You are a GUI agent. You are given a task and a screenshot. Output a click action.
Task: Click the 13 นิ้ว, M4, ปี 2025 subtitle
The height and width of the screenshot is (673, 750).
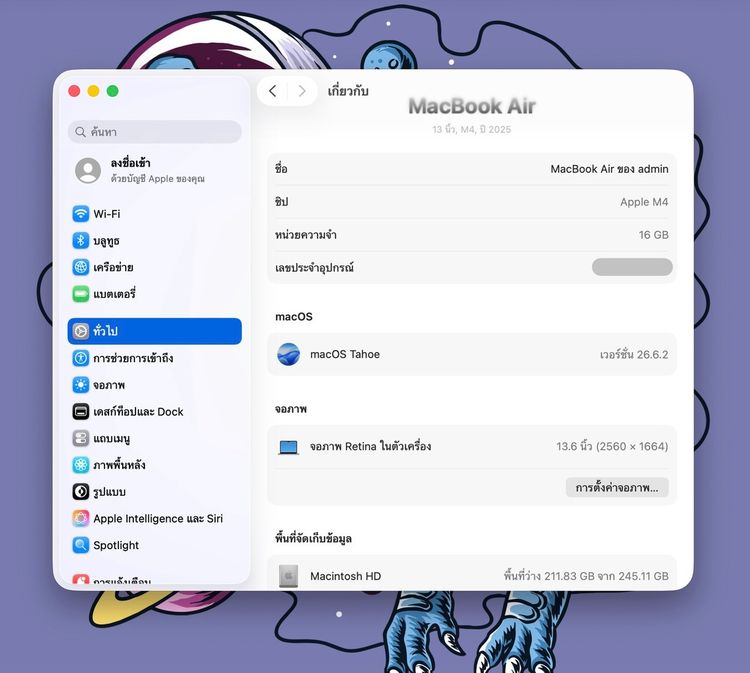[x=472, y=129]
